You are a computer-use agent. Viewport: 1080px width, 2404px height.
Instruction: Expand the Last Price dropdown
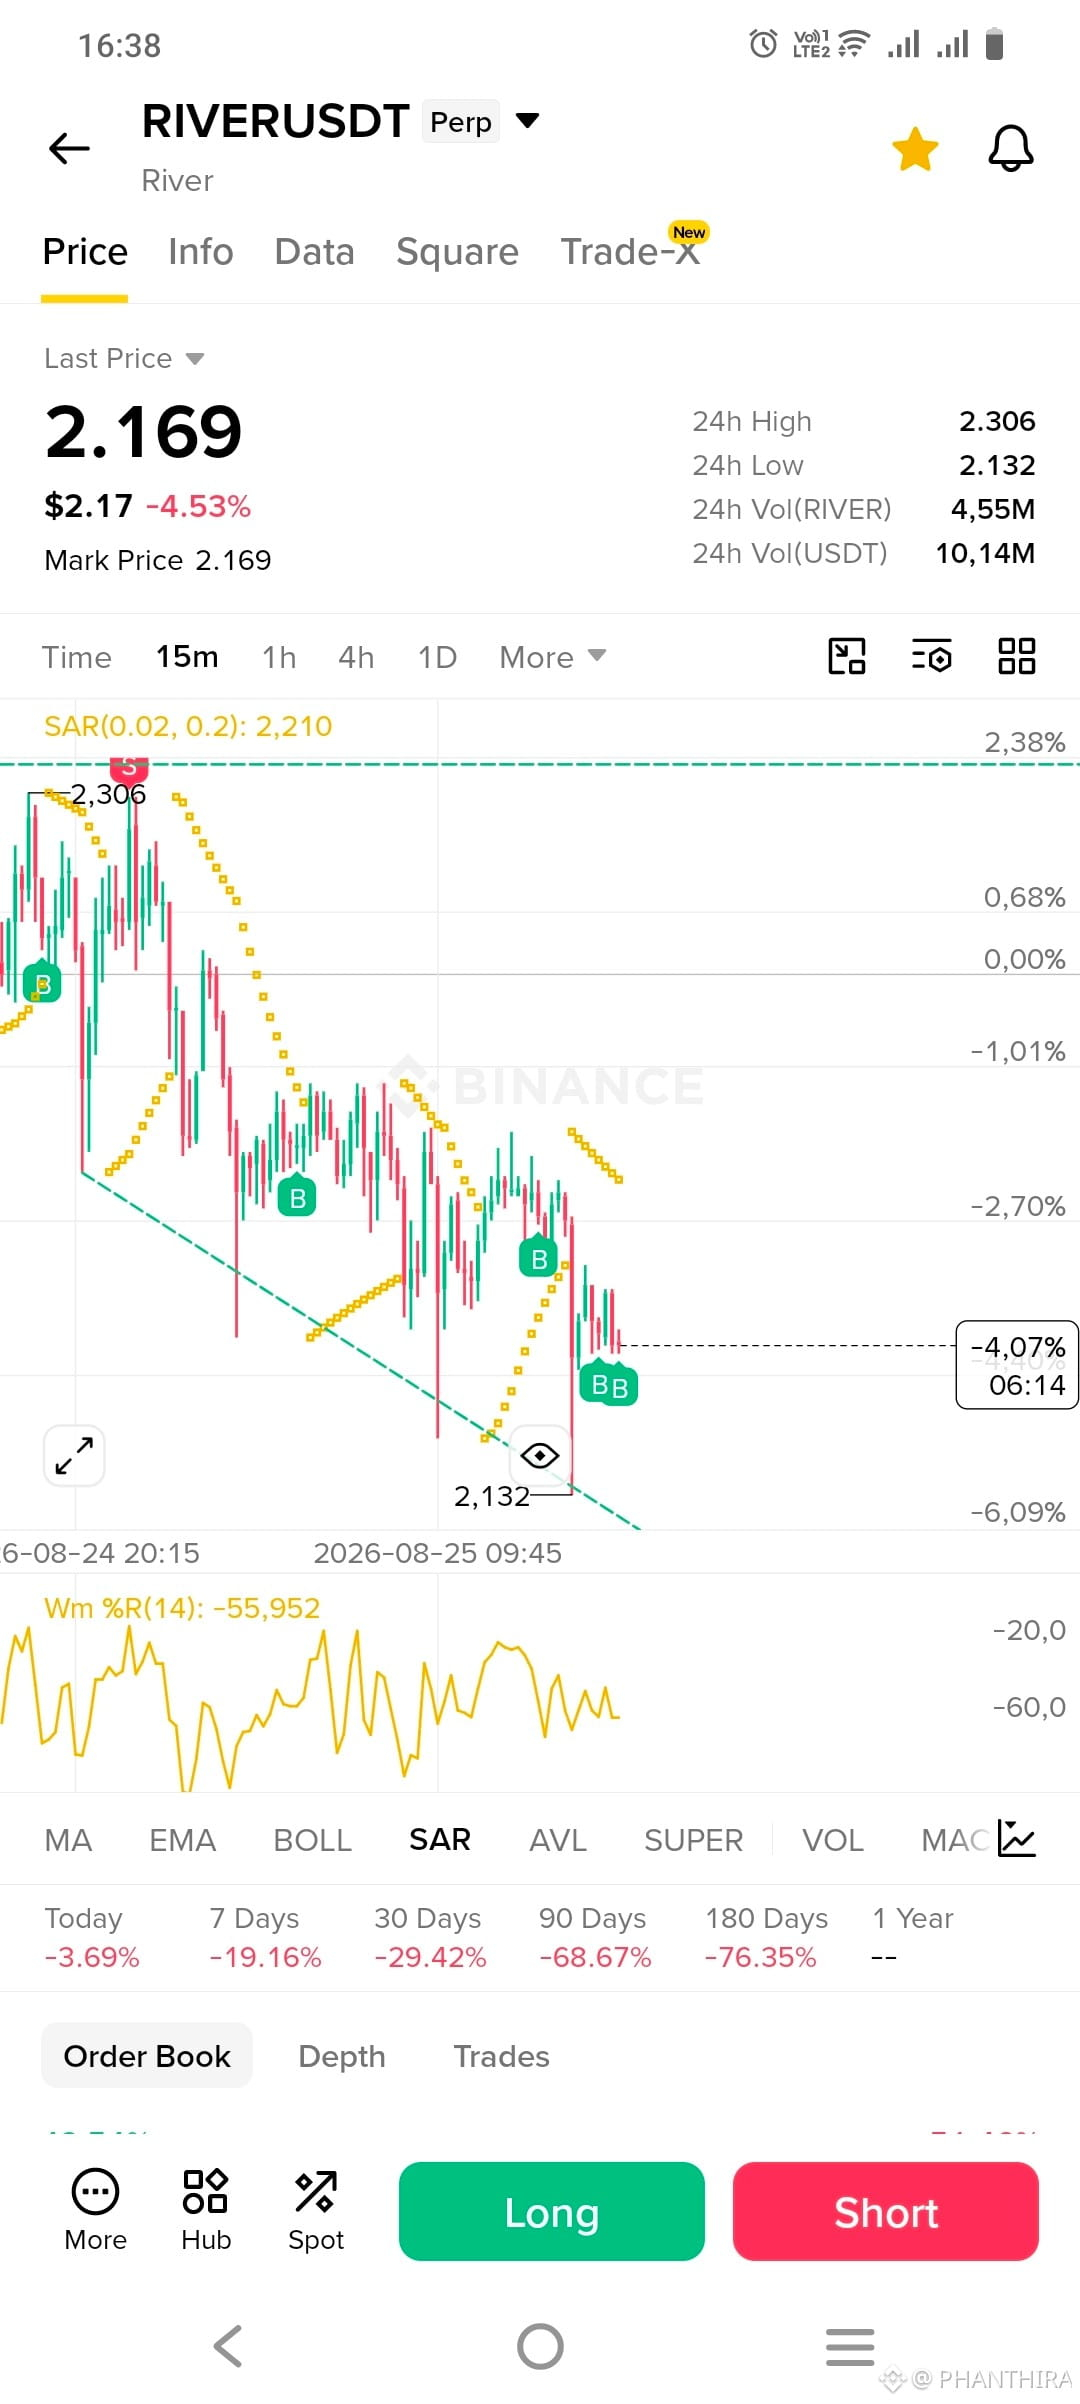tap(124, 358)
